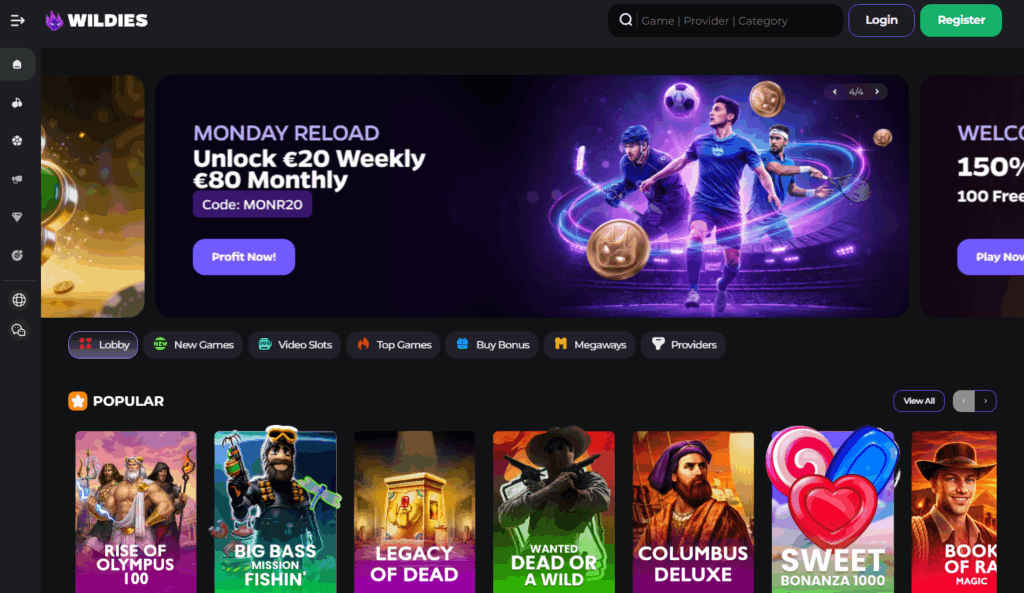Open the Legacy of Dead game thumbnail
The height and width of the screenshot is (593, 1024).
415,512
